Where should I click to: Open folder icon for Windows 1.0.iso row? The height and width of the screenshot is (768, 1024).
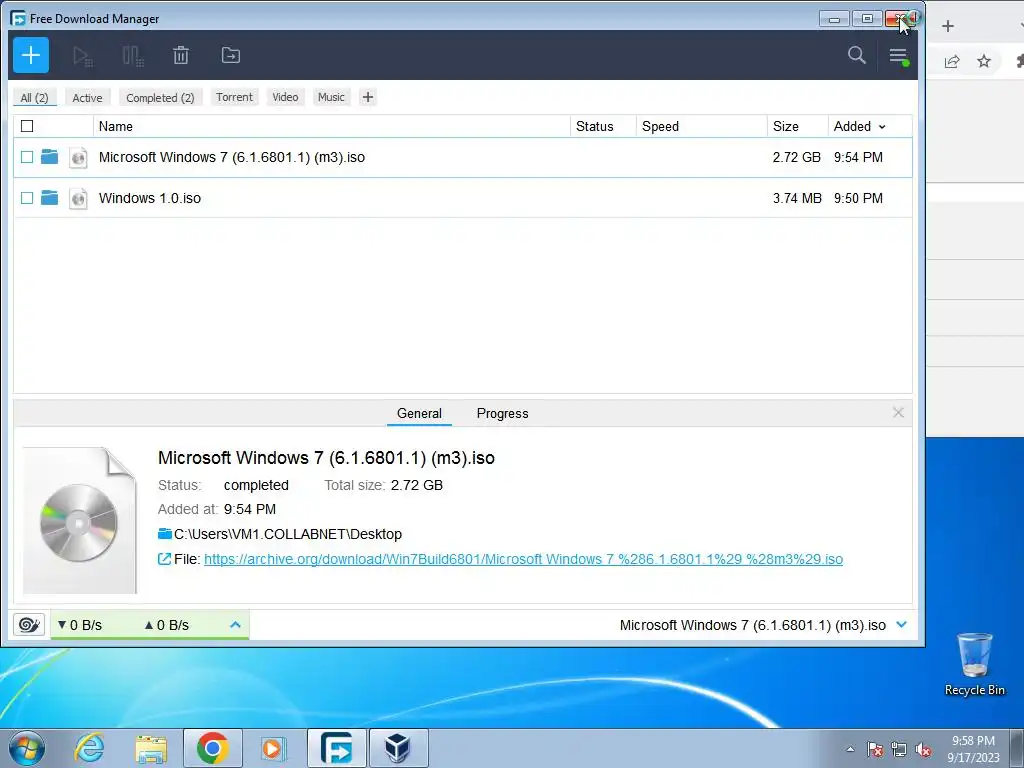[x=50, y=197]
